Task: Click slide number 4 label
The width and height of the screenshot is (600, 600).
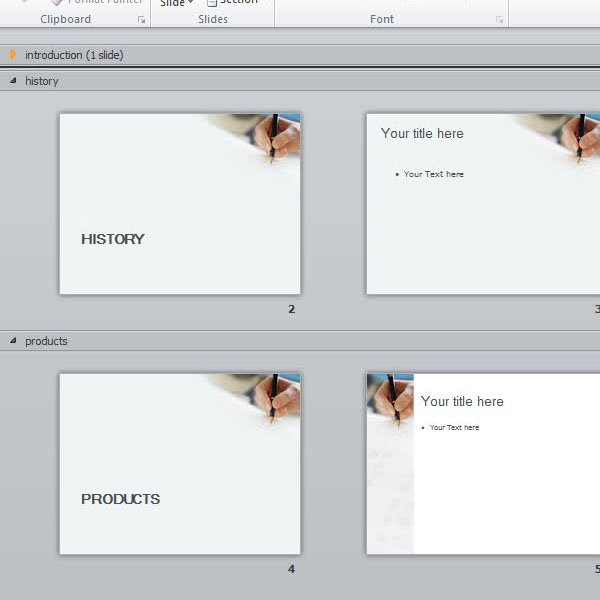Action: click(292, 569)
